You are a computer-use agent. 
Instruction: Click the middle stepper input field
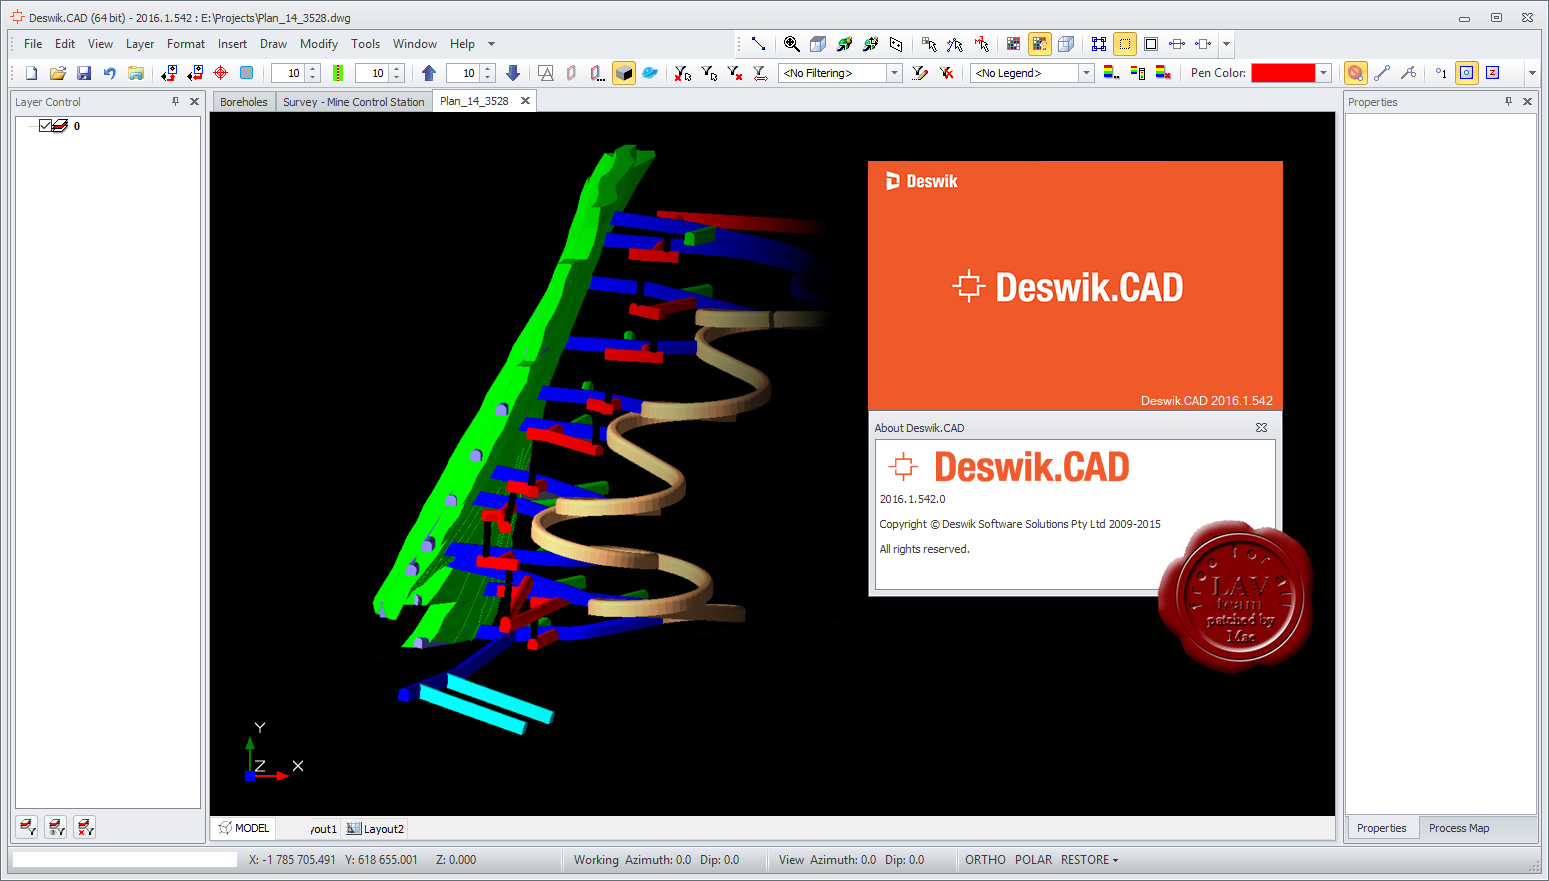[x=372, y=73]
